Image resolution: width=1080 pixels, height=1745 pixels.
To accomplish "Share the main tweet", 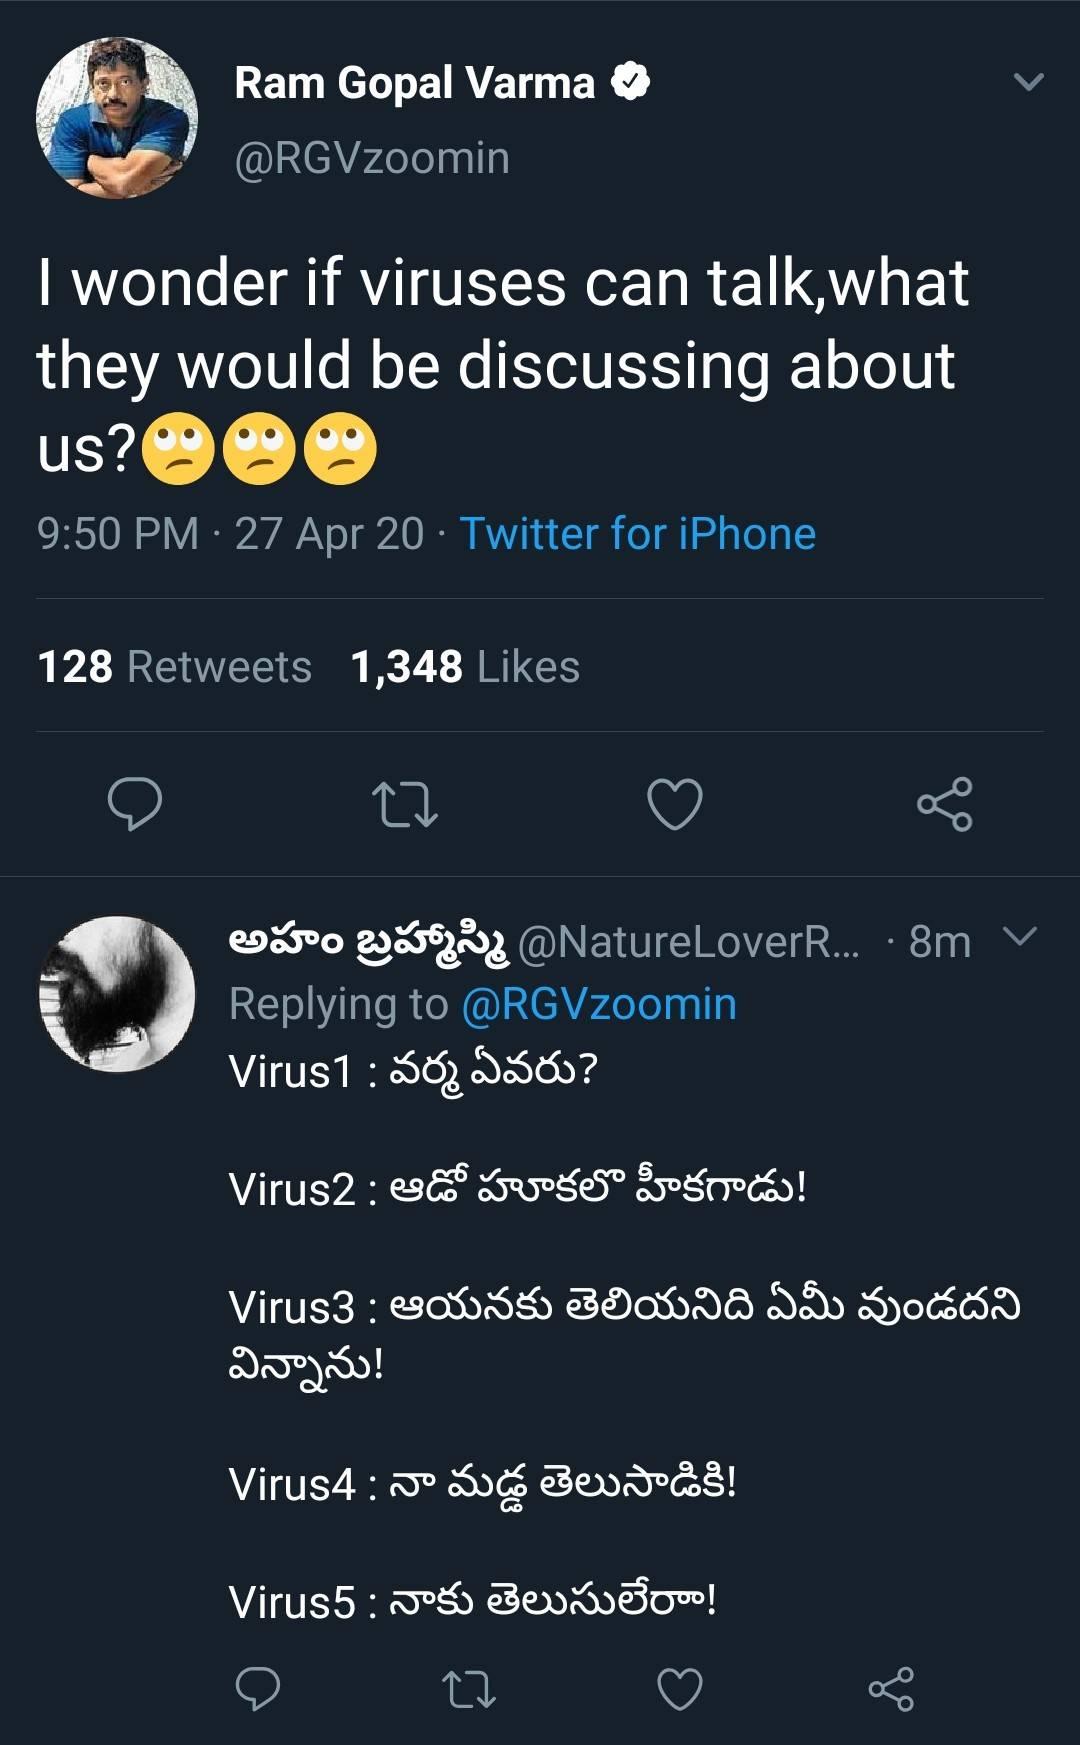I will click(x=945, y=804).
